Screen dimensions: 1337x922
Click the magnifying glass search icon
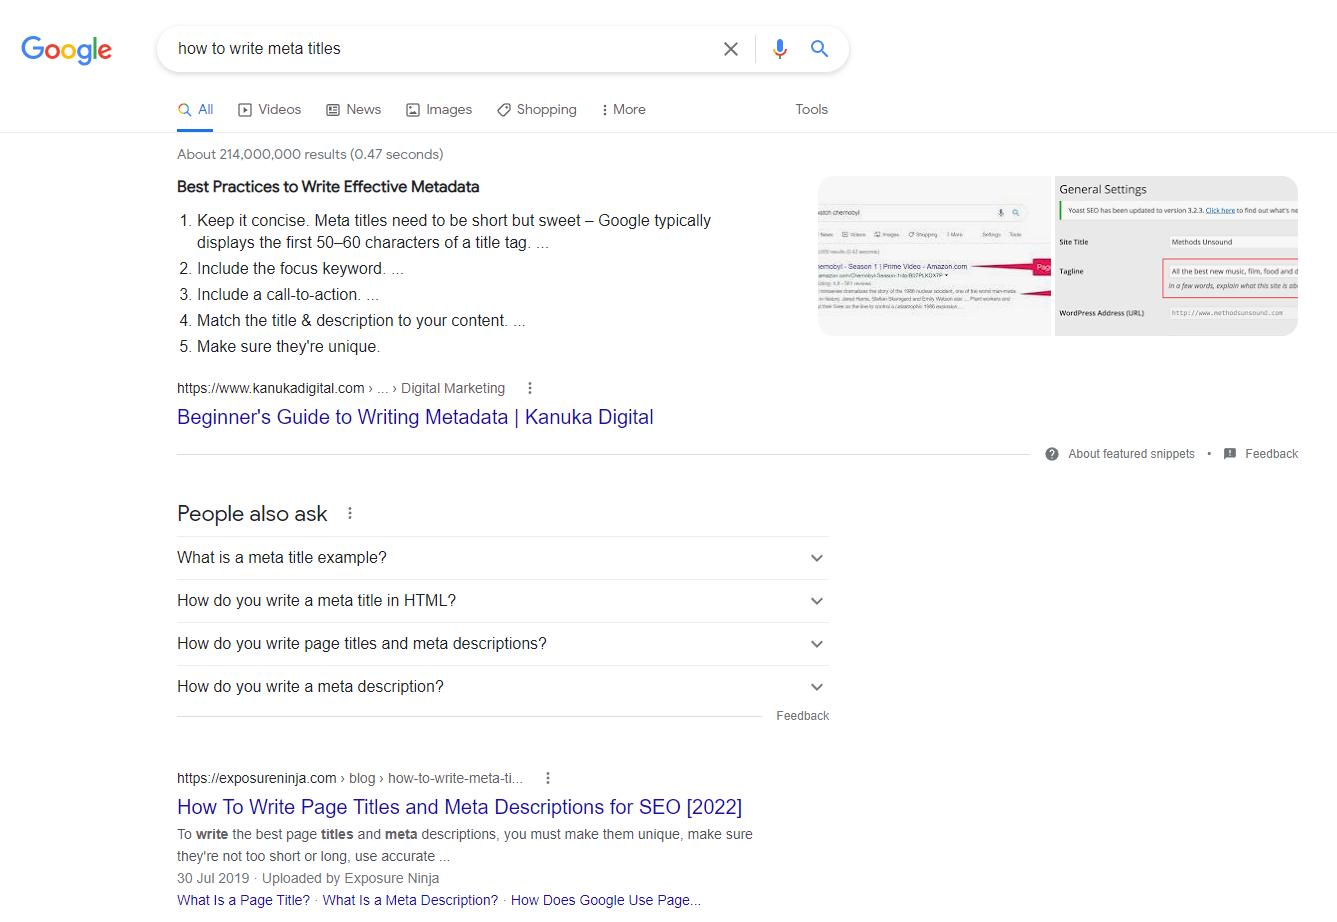click(x=819, y=48)
